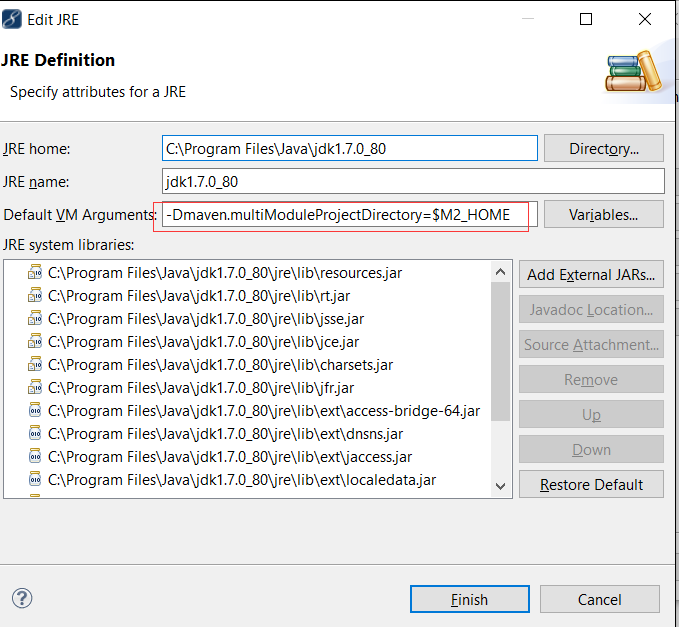
Task: Select the access-bridge-64.jar library entry
Action: [x=264, y=411]
